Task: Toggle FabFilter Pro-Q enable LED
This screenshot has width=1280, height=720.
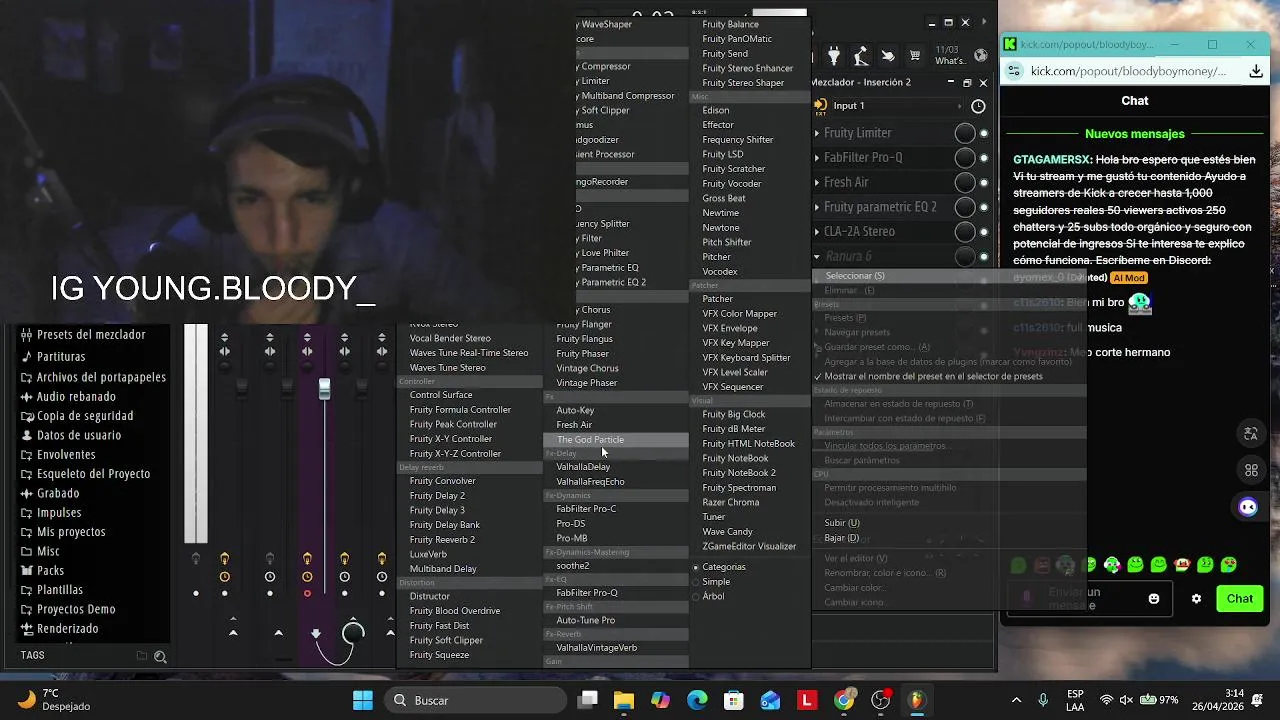Action: (984, 158)
